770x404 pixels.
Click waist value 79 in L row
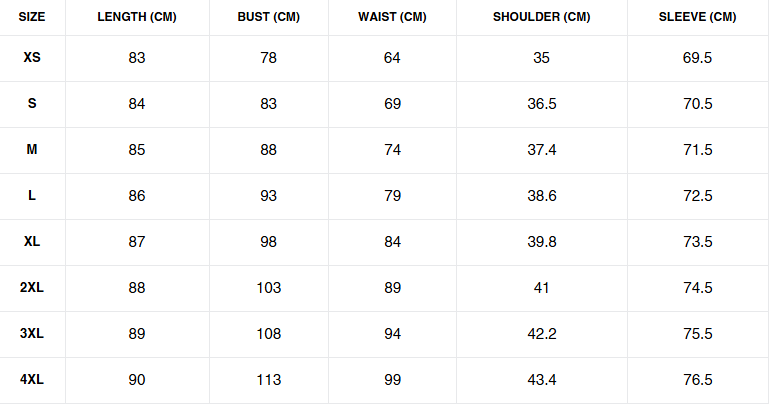click(x=392, y=196)
